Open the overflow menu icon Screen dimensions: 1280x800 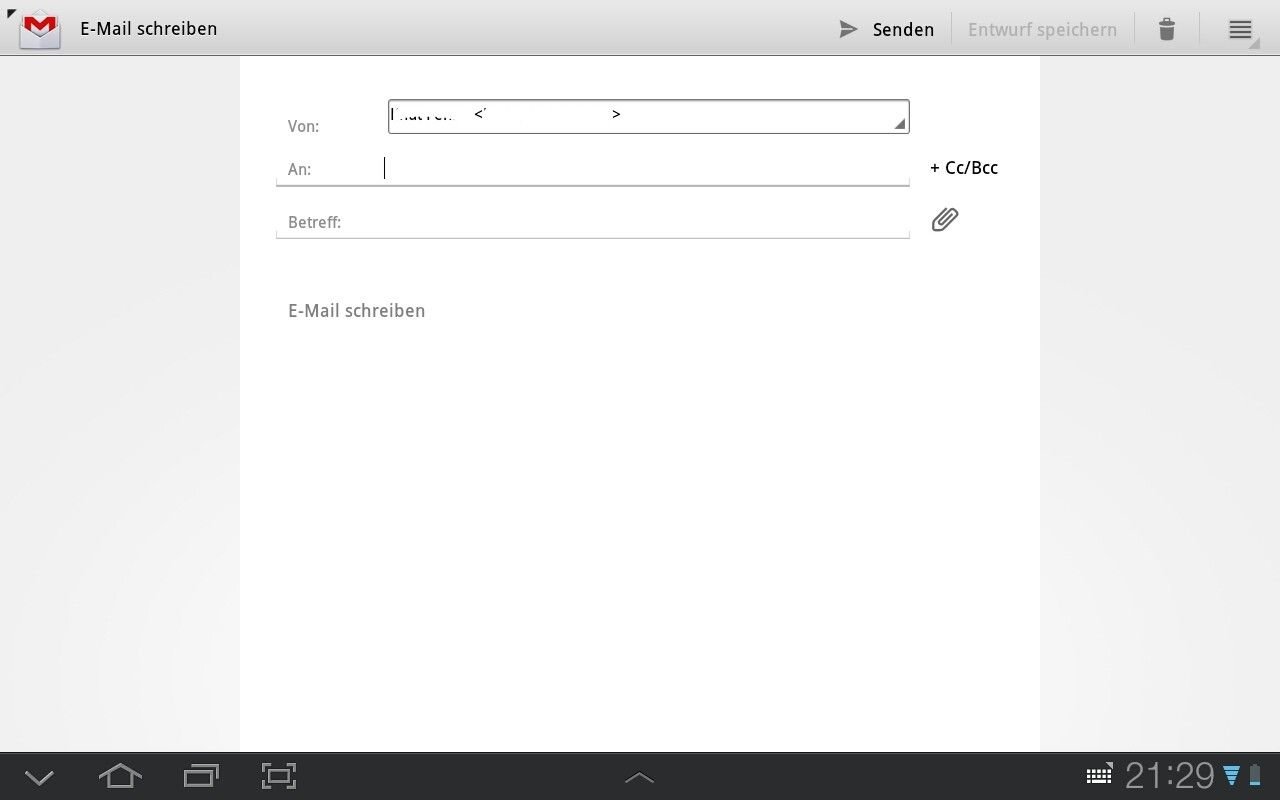(x=1240, y=29)
